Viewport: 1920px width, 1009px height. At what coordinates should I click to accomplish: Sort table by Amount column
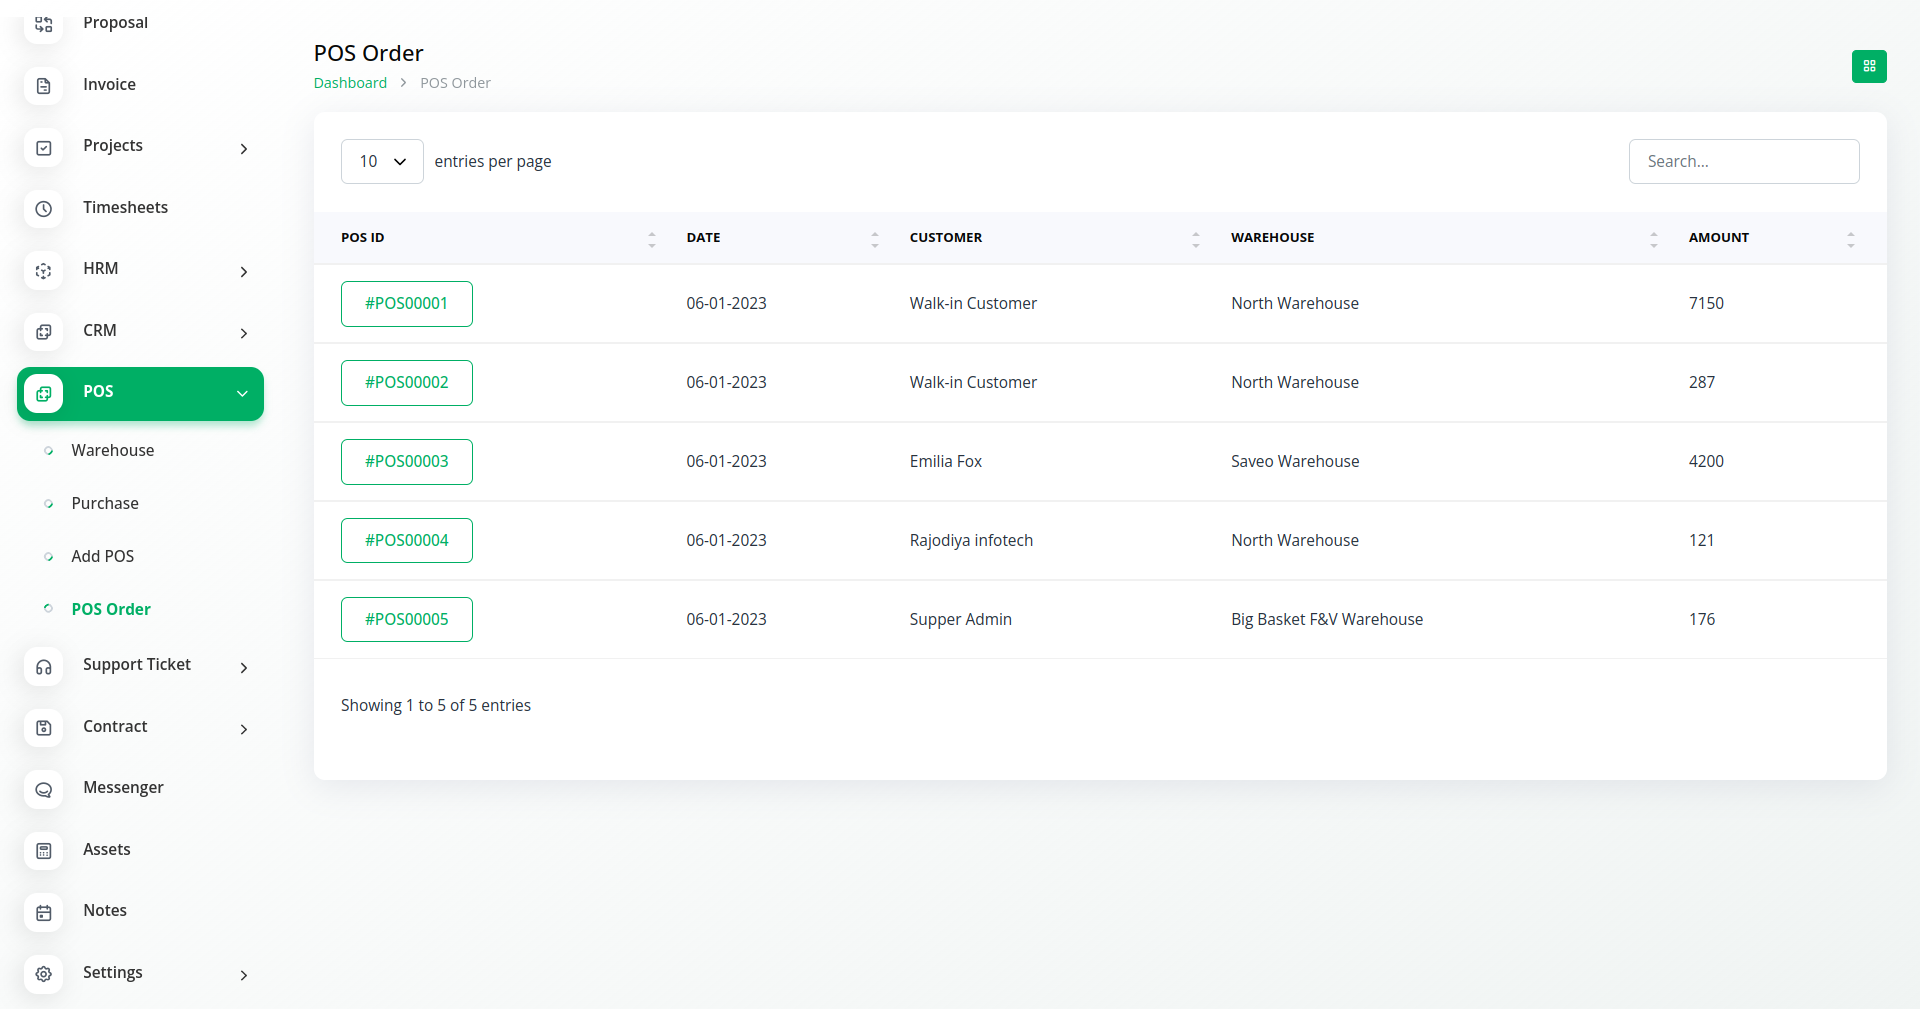click(x=1718, y=238)
